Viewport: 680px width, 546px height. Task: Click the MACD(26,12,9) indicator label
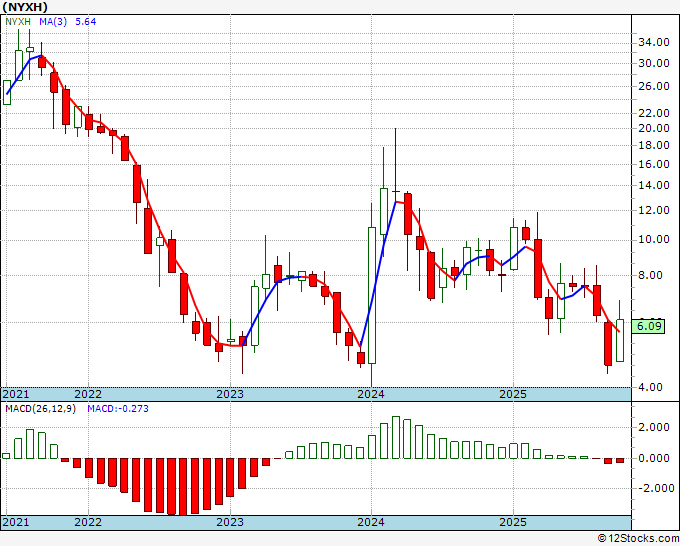click(40, 409)
